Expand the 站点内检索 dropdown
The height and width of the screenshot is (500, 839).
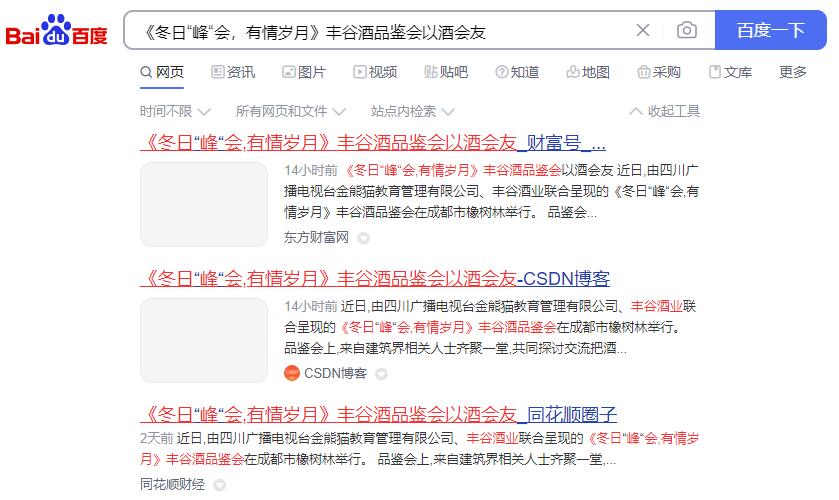click(x=413, y=111)
